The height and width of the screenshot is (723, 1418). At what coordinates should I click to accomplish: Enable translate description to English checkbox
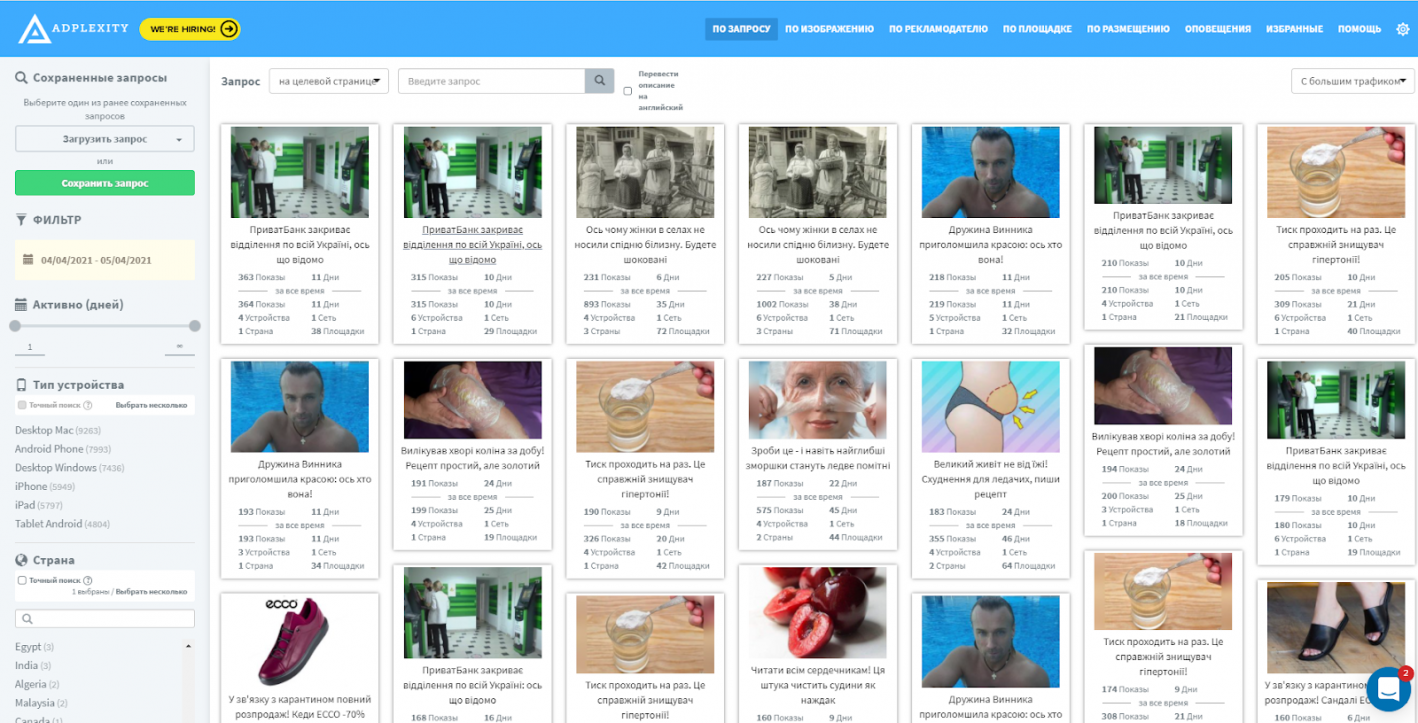pos(628,91)
